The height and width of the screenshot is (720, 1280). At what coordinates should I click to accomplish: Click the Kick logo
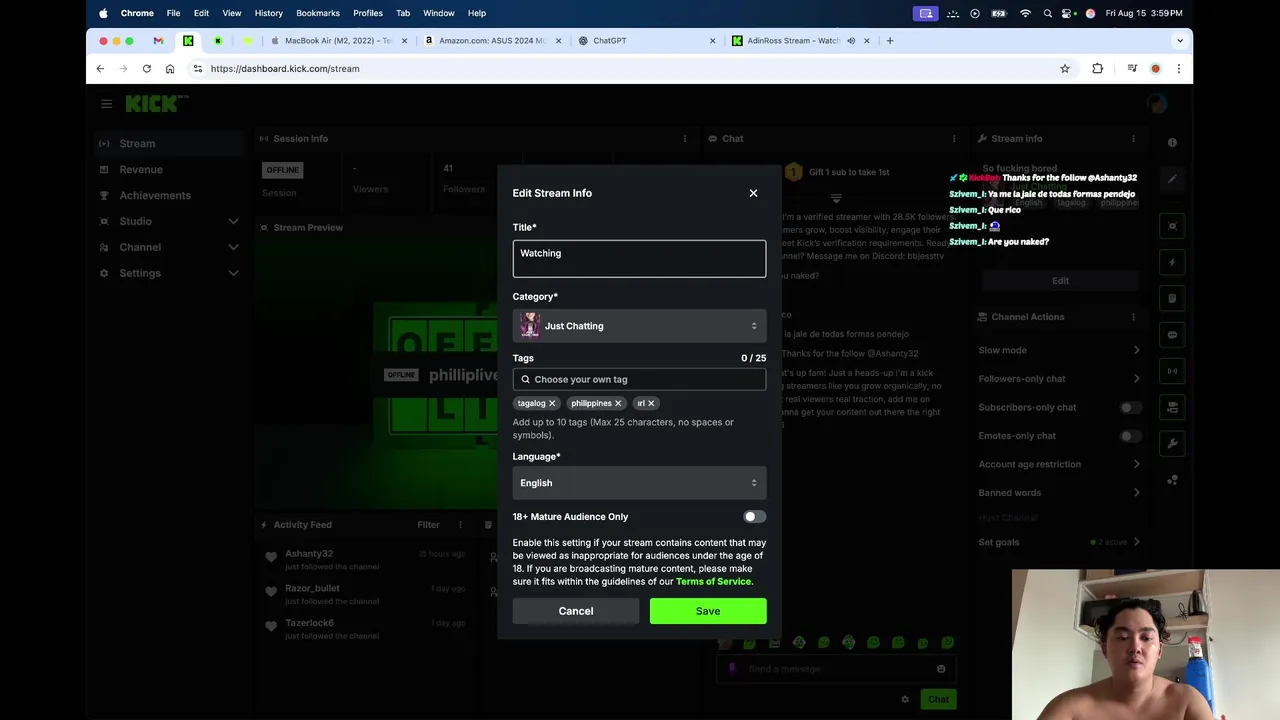[x=156, y=103]
